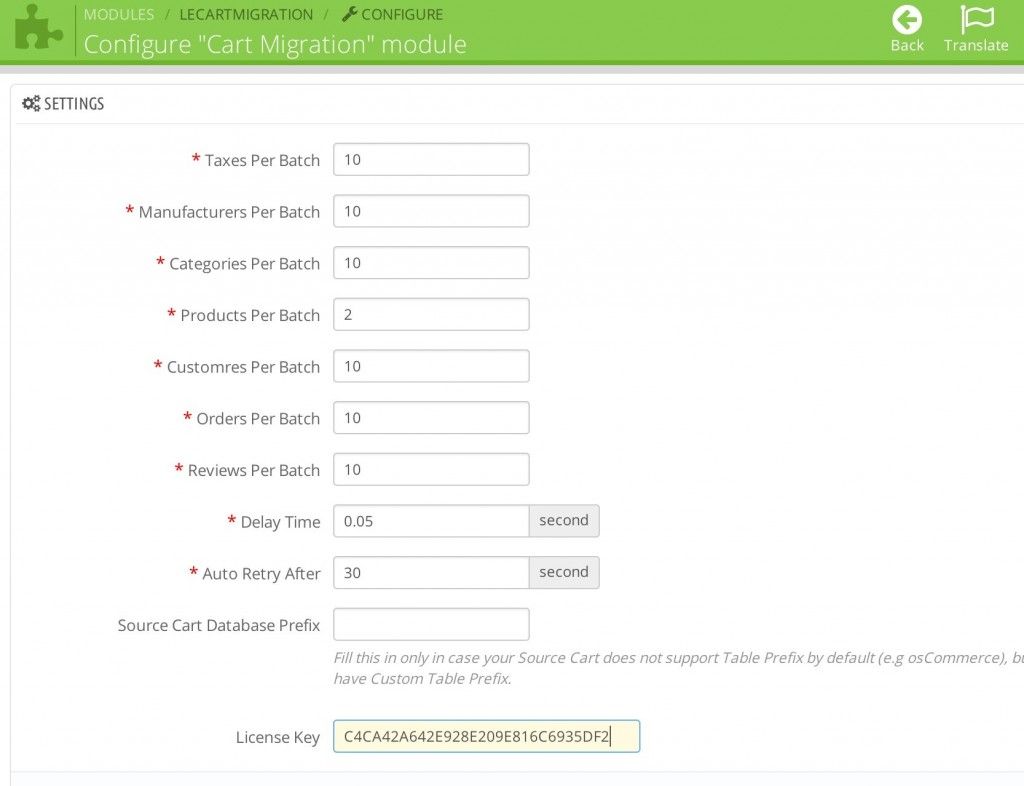Click the Categories Per Batch label
The width and height of the screenshot is (1024, 786).
[244, 264]
